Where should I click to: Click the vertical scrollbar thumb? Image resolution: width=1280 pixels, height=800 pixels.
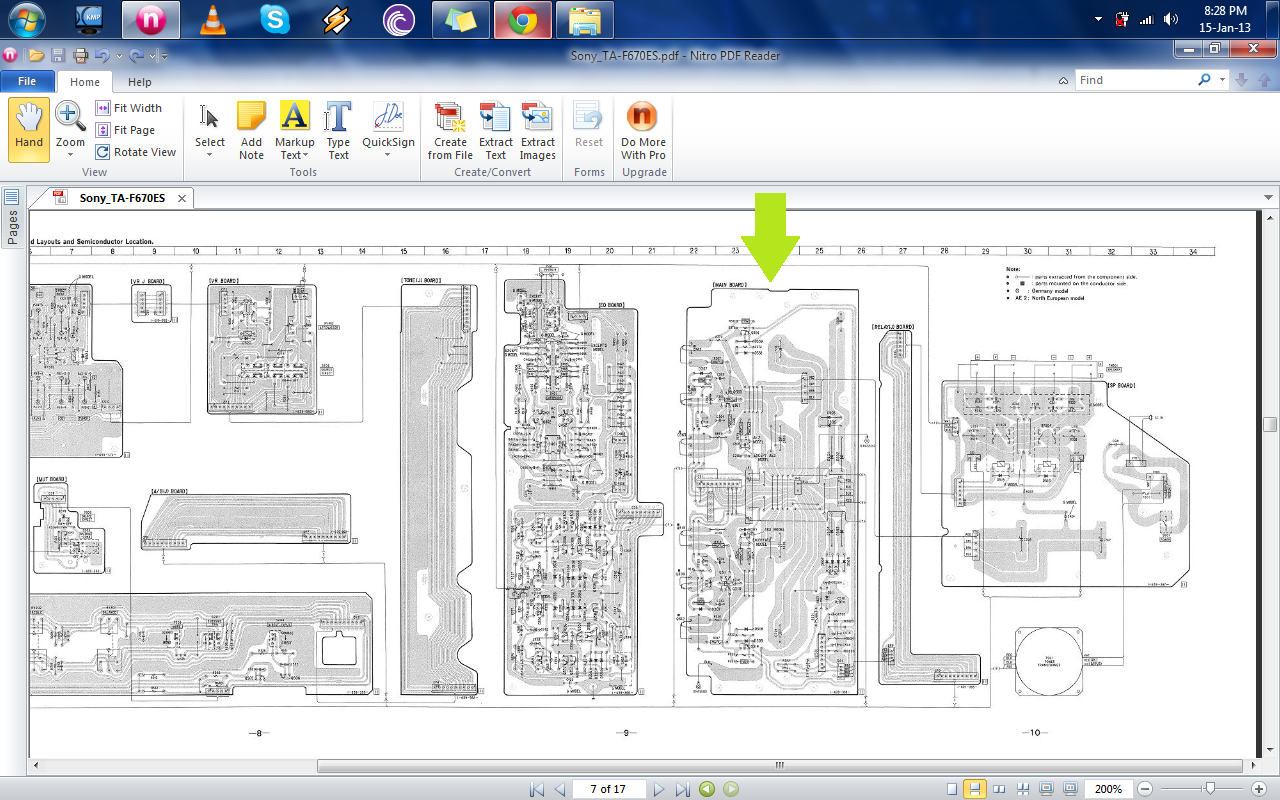[1270, 424]
